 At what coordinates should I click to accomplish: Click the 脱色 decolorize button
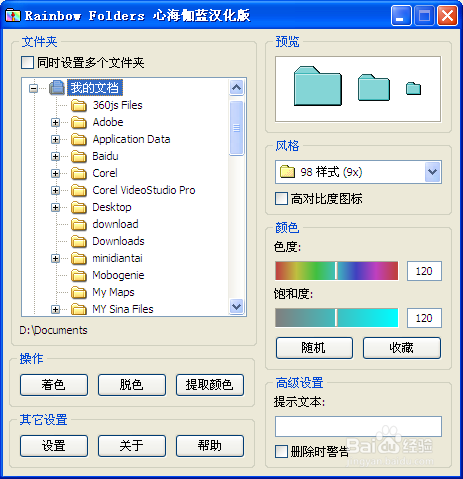[132, 385]
